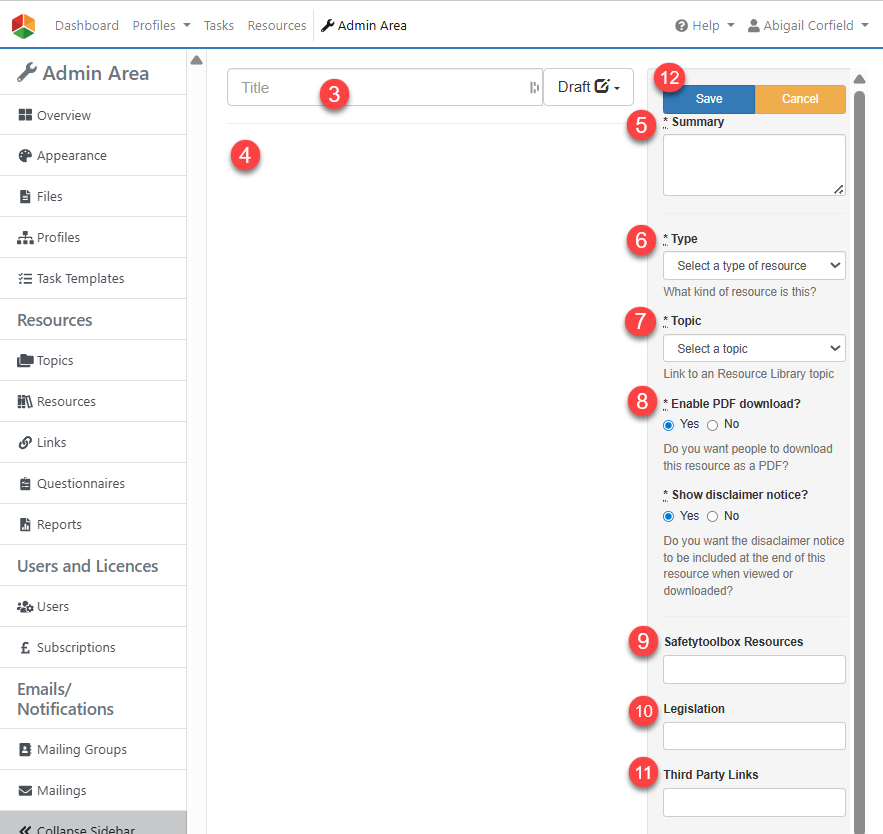
Task: Click the orange Cancel button
Action: [x=800, y=99]
